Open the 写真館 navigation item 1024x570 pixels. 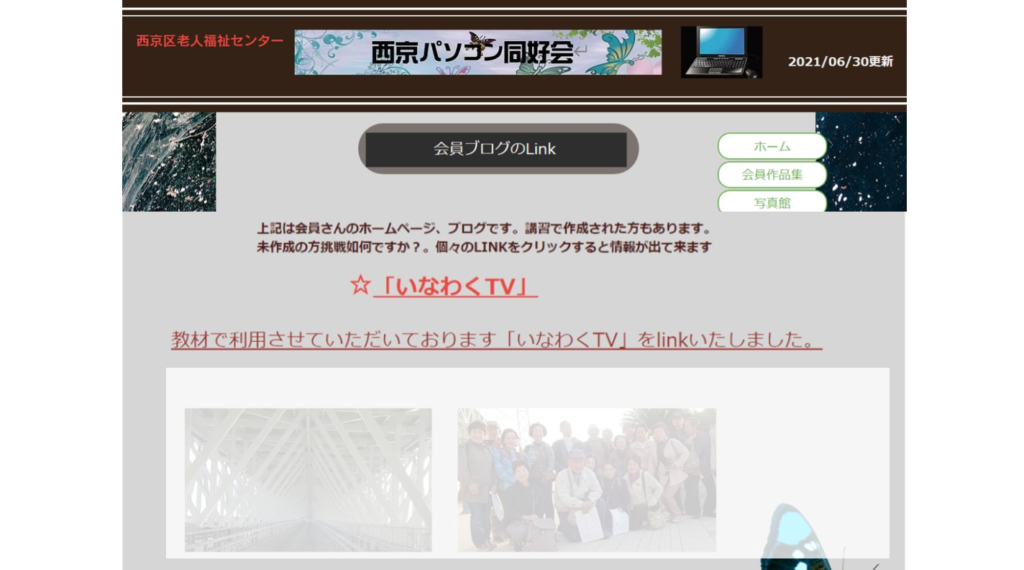point(771,201)
